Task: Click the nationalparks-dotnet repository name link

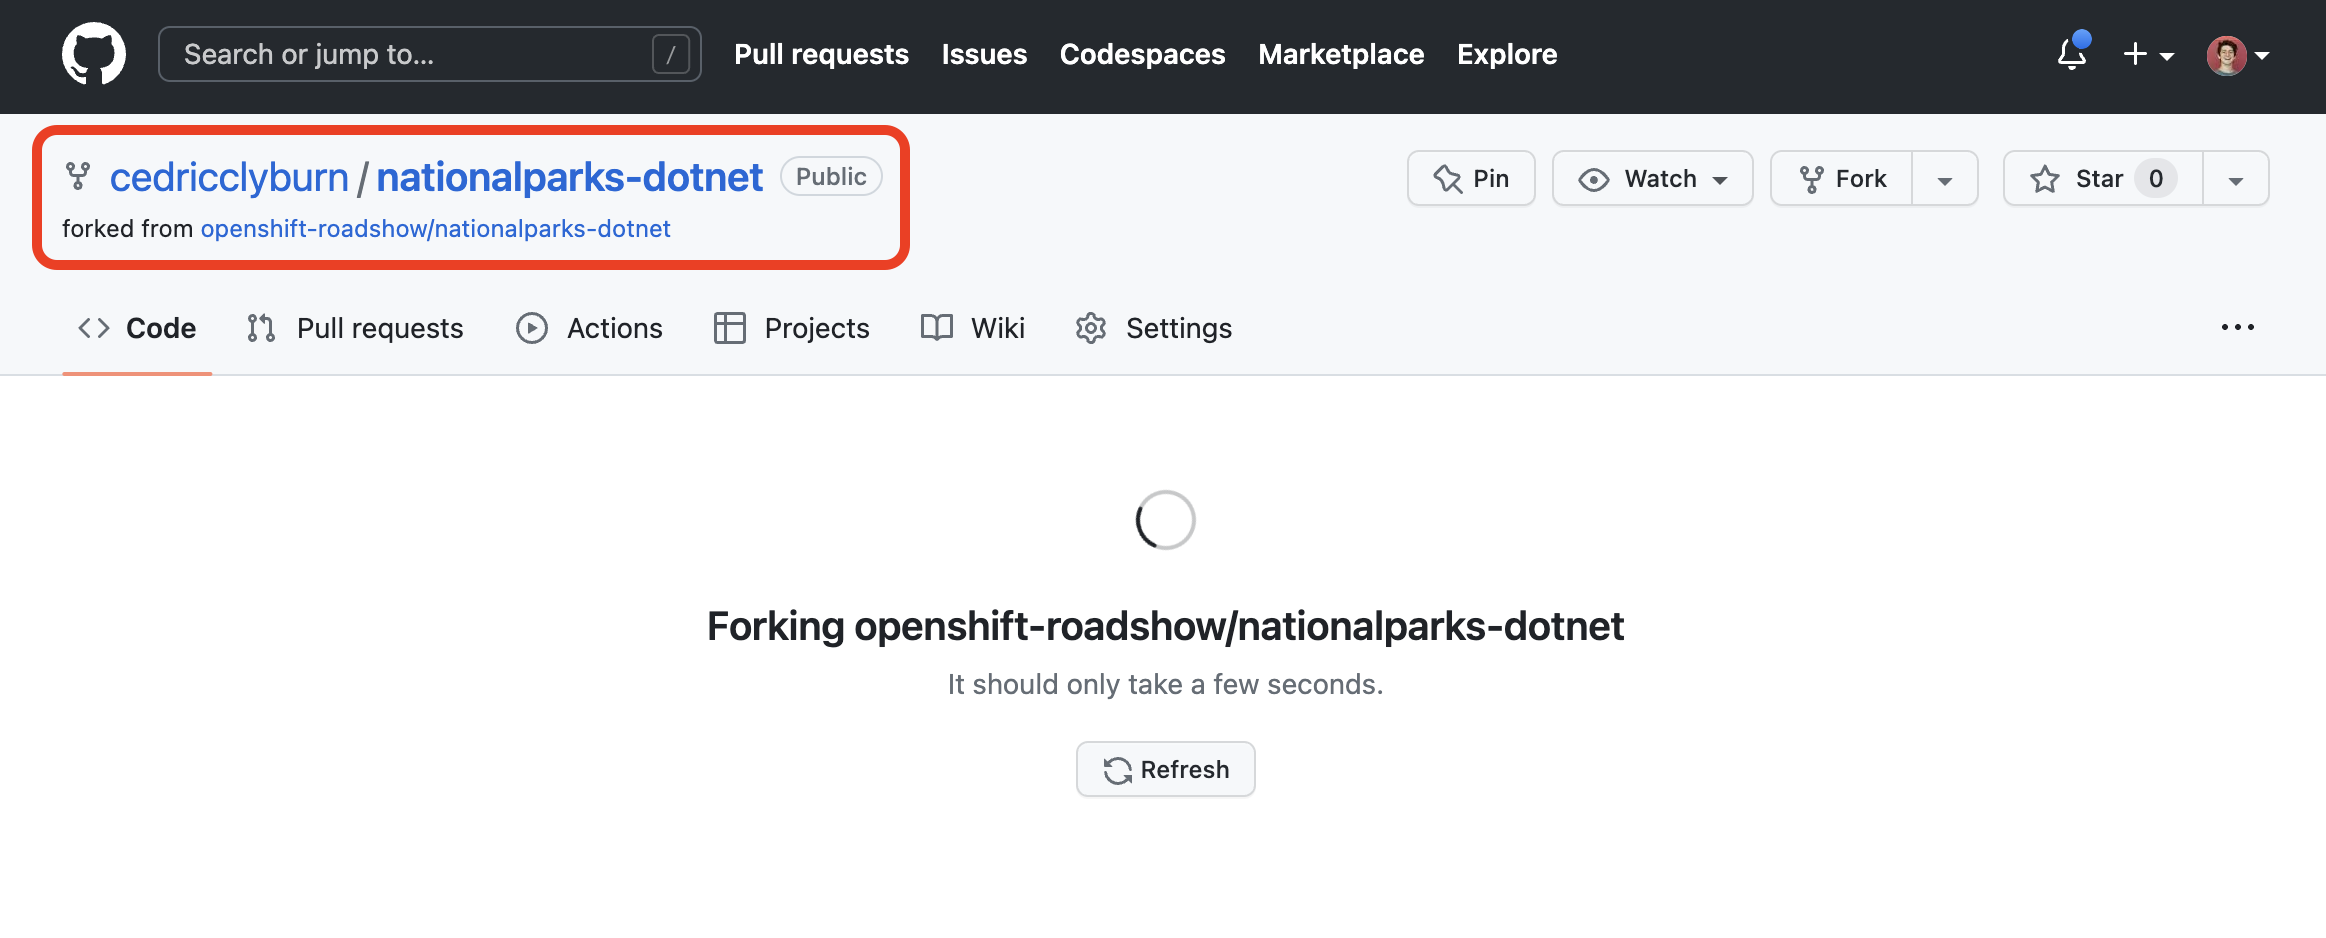Action: (x=569, y=177)
